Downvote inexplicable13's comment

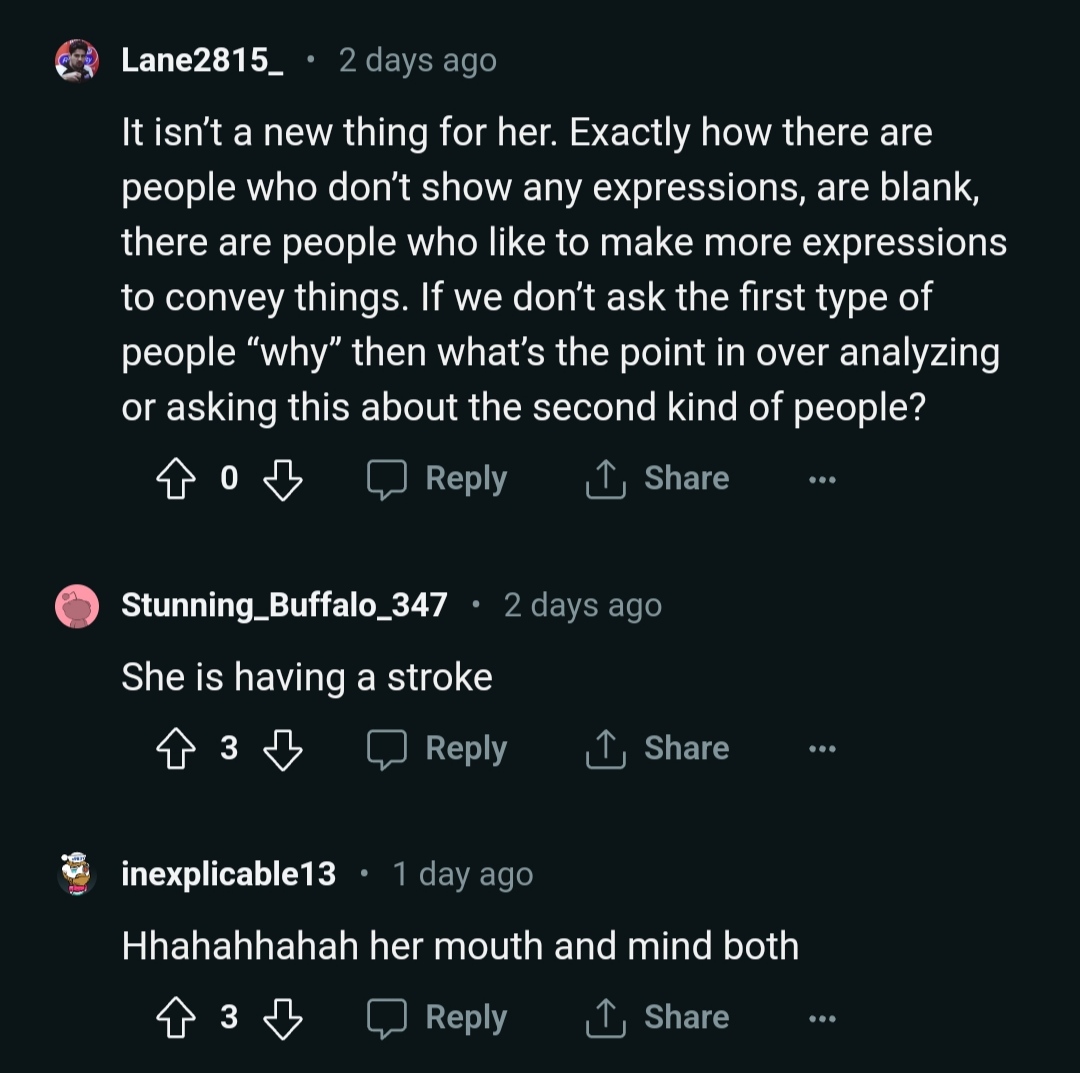coord(282,1017)
